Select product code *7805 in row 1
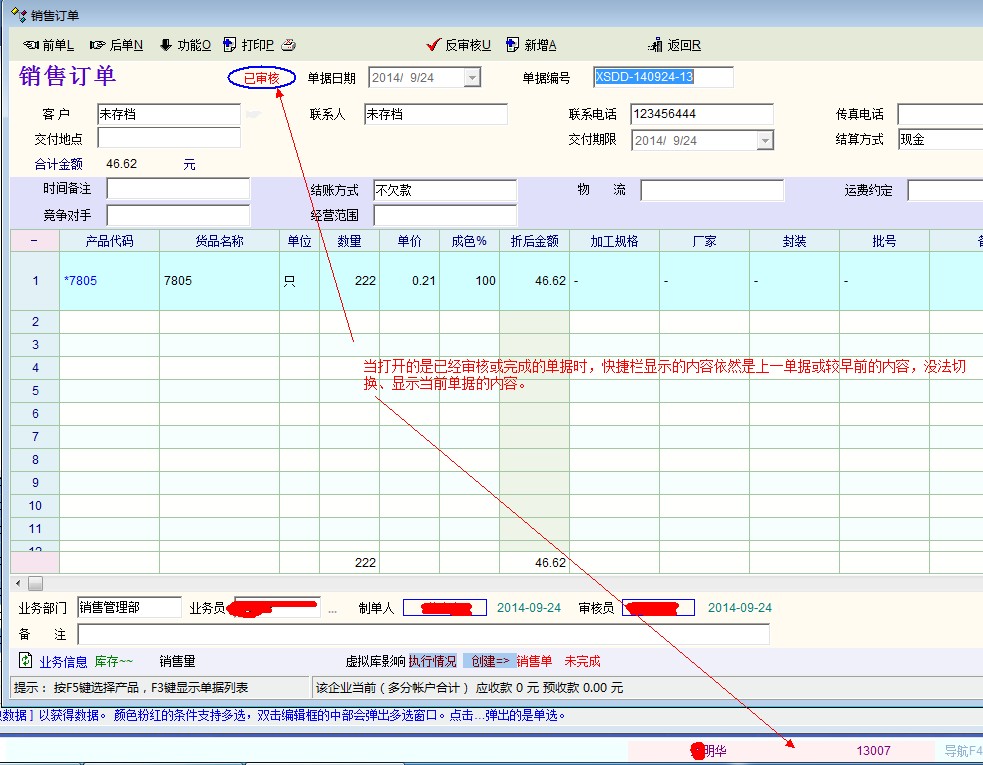 point(81,281)
